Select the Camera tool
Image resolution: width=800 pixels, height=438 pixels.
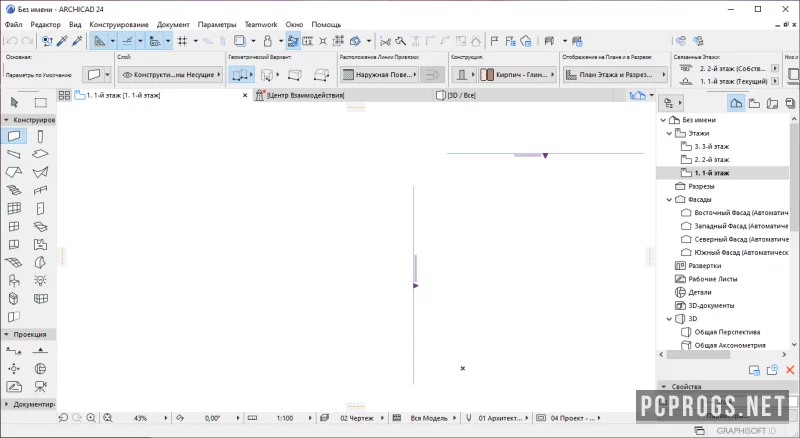pyautogui.click(x=40, y=386)
